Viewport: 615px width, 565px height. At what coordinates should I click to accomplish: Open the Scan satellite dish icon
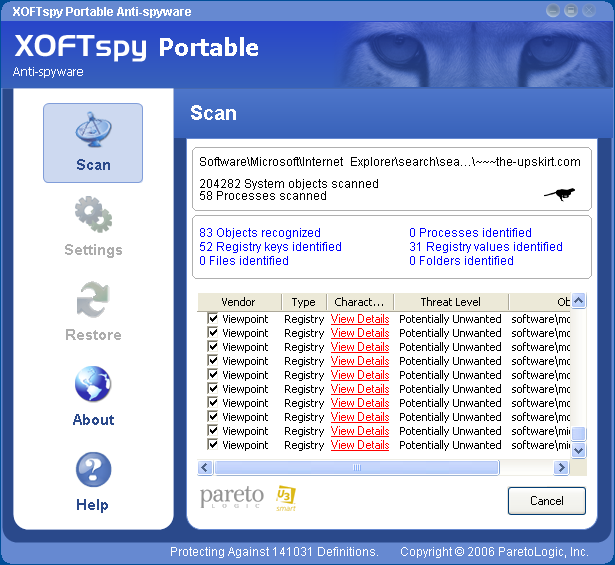93,130
